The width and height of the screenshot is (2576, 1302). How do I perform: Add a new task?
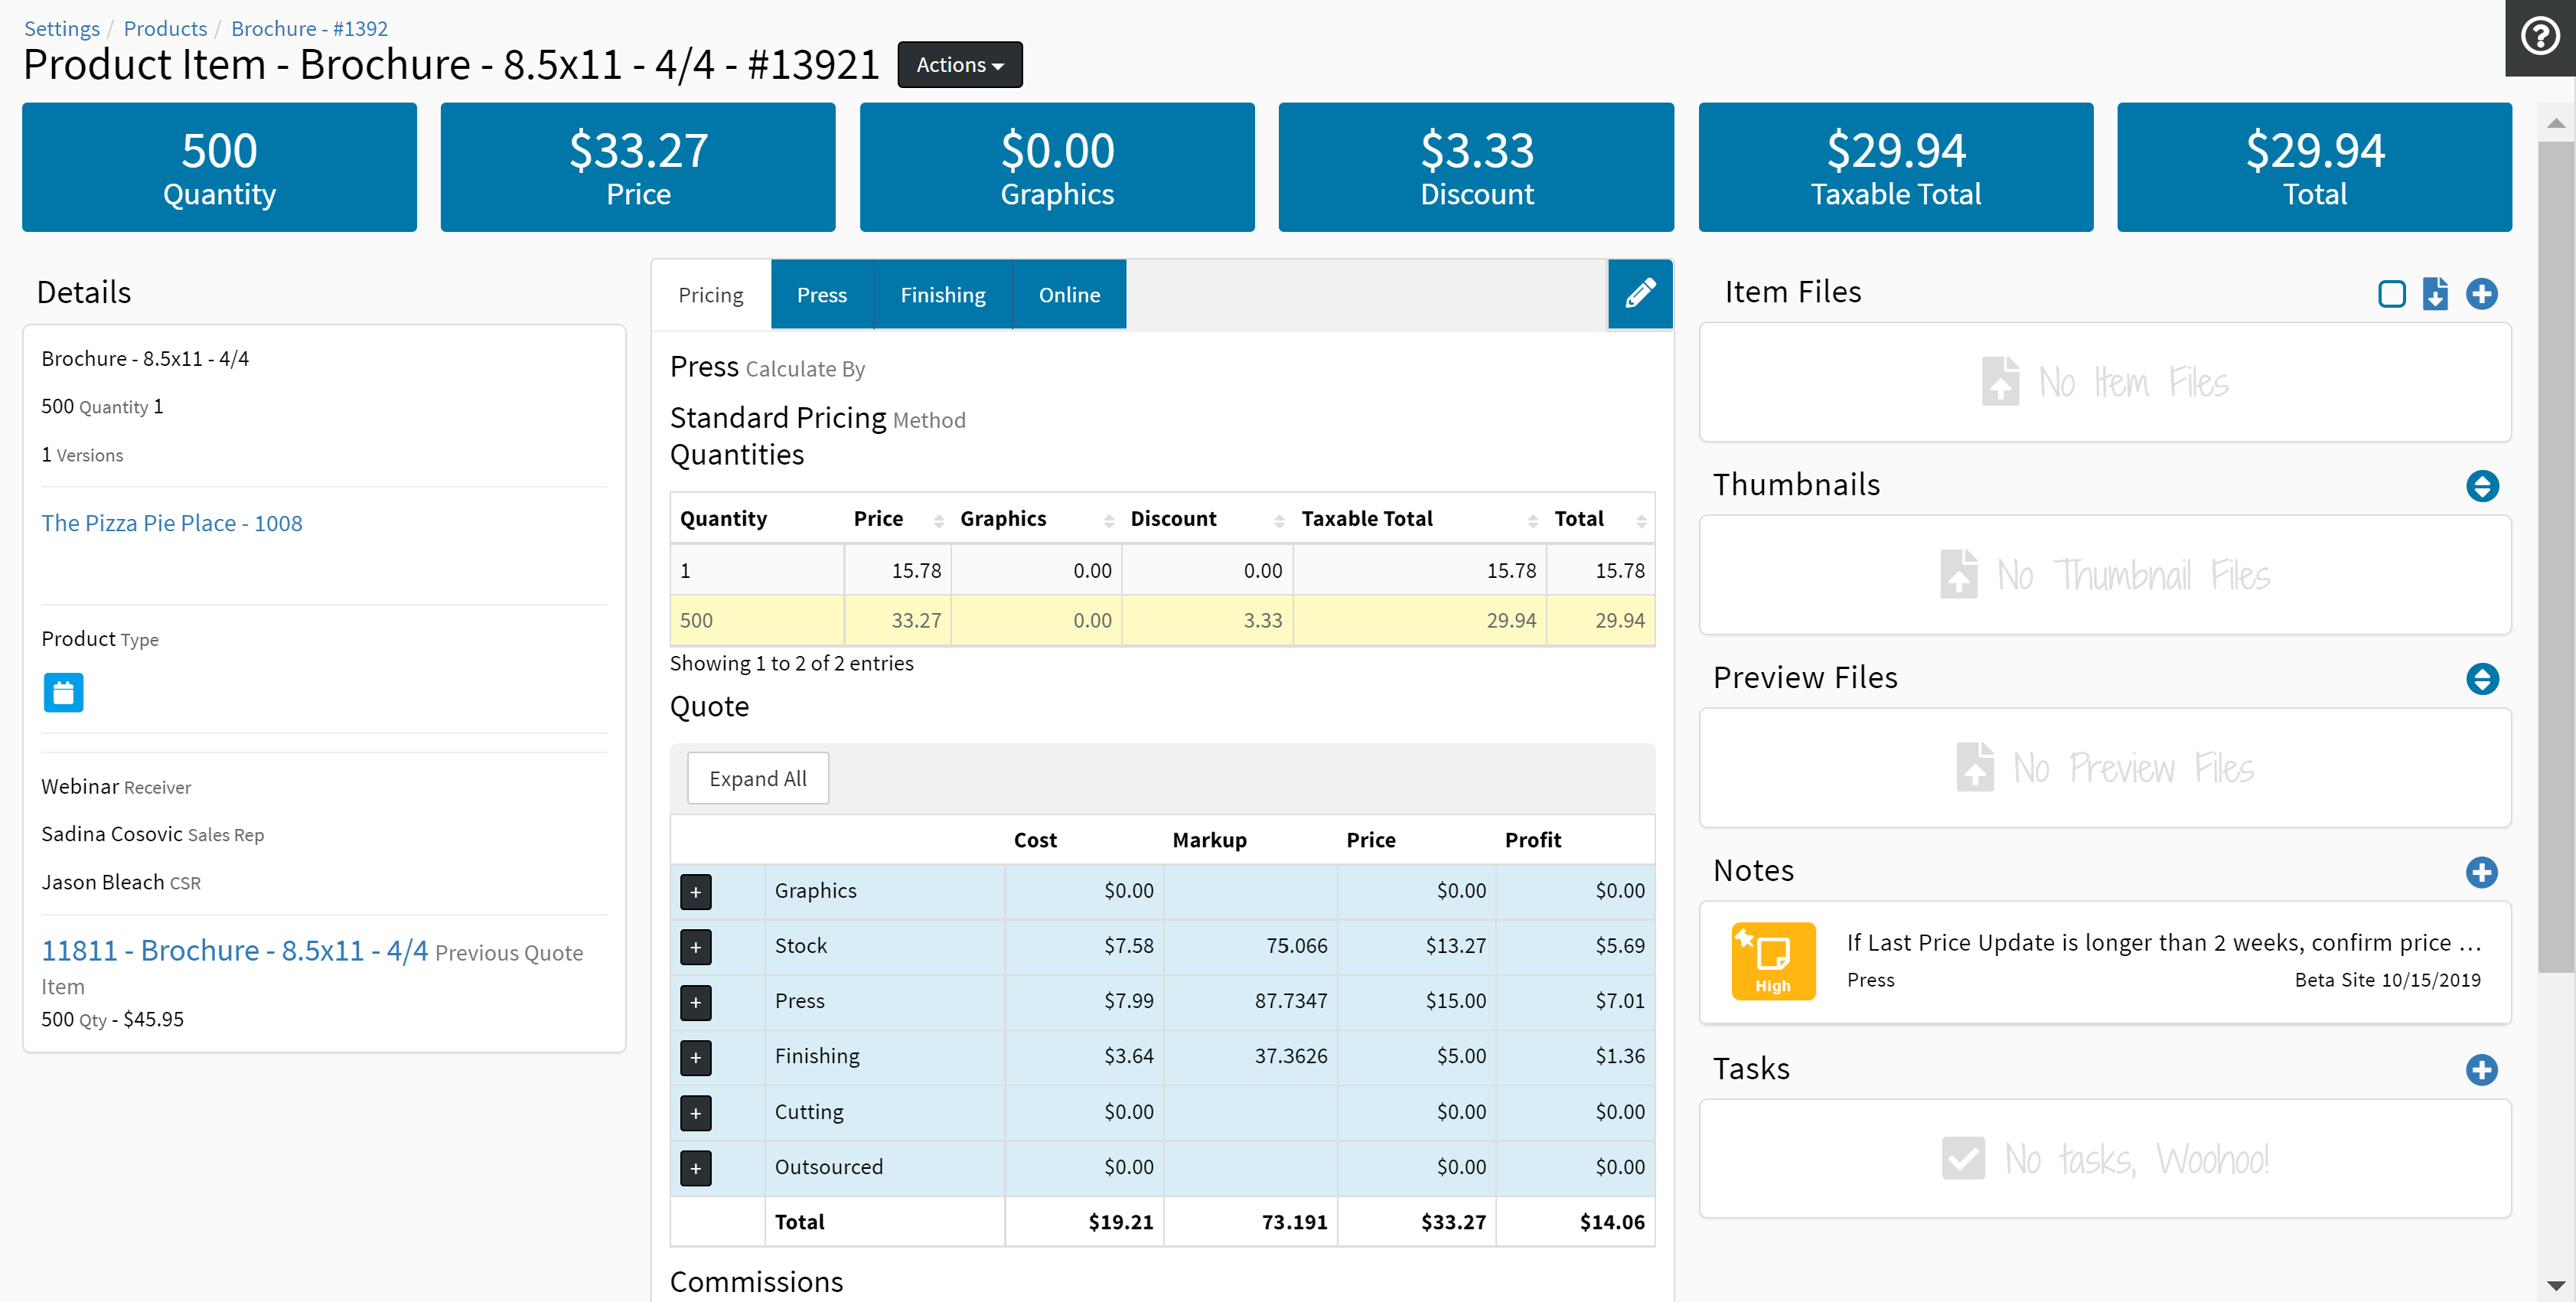2481,1069
